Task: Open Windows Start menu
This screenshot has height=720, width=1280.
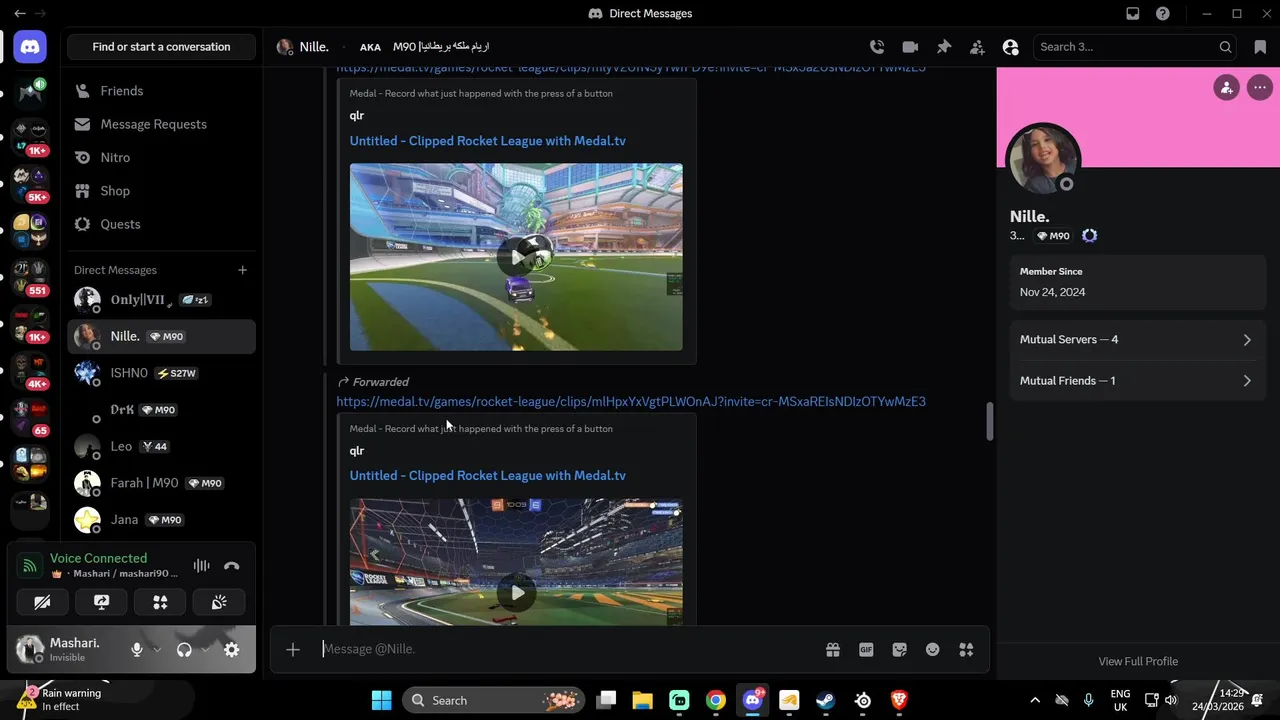Action: click(x=382, y=700)
